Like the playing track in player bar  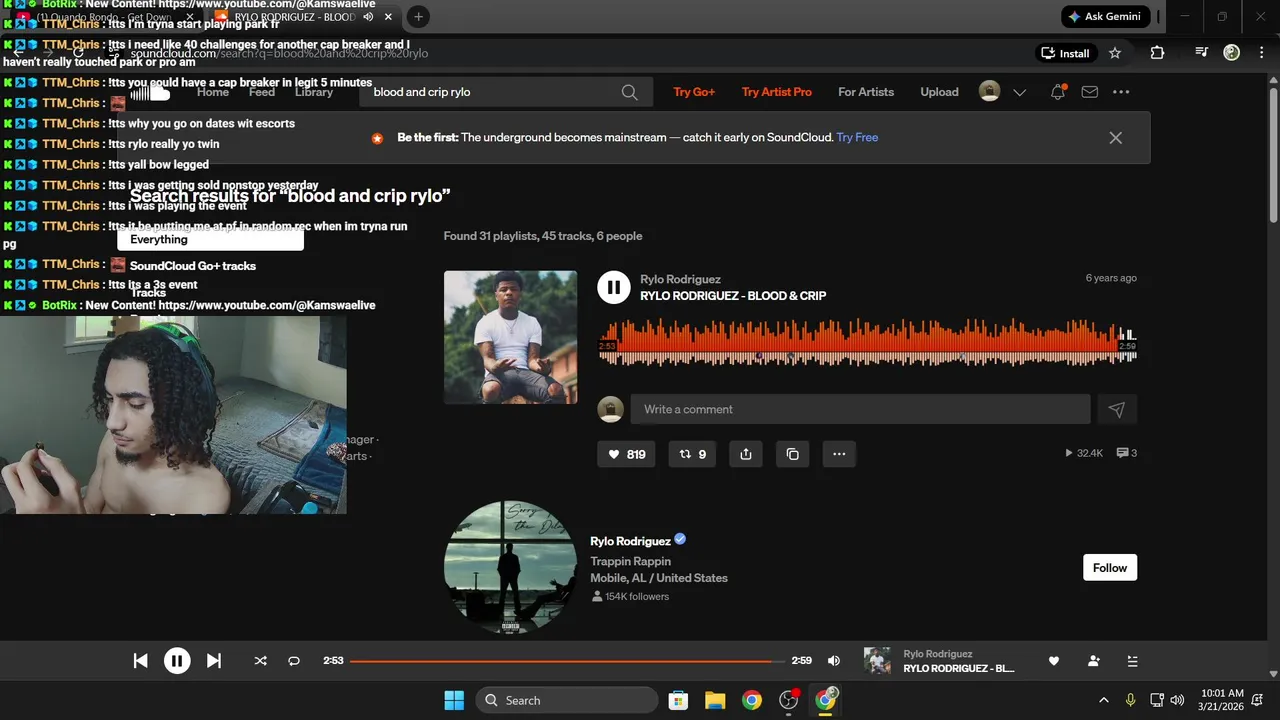click(1053, 661)
